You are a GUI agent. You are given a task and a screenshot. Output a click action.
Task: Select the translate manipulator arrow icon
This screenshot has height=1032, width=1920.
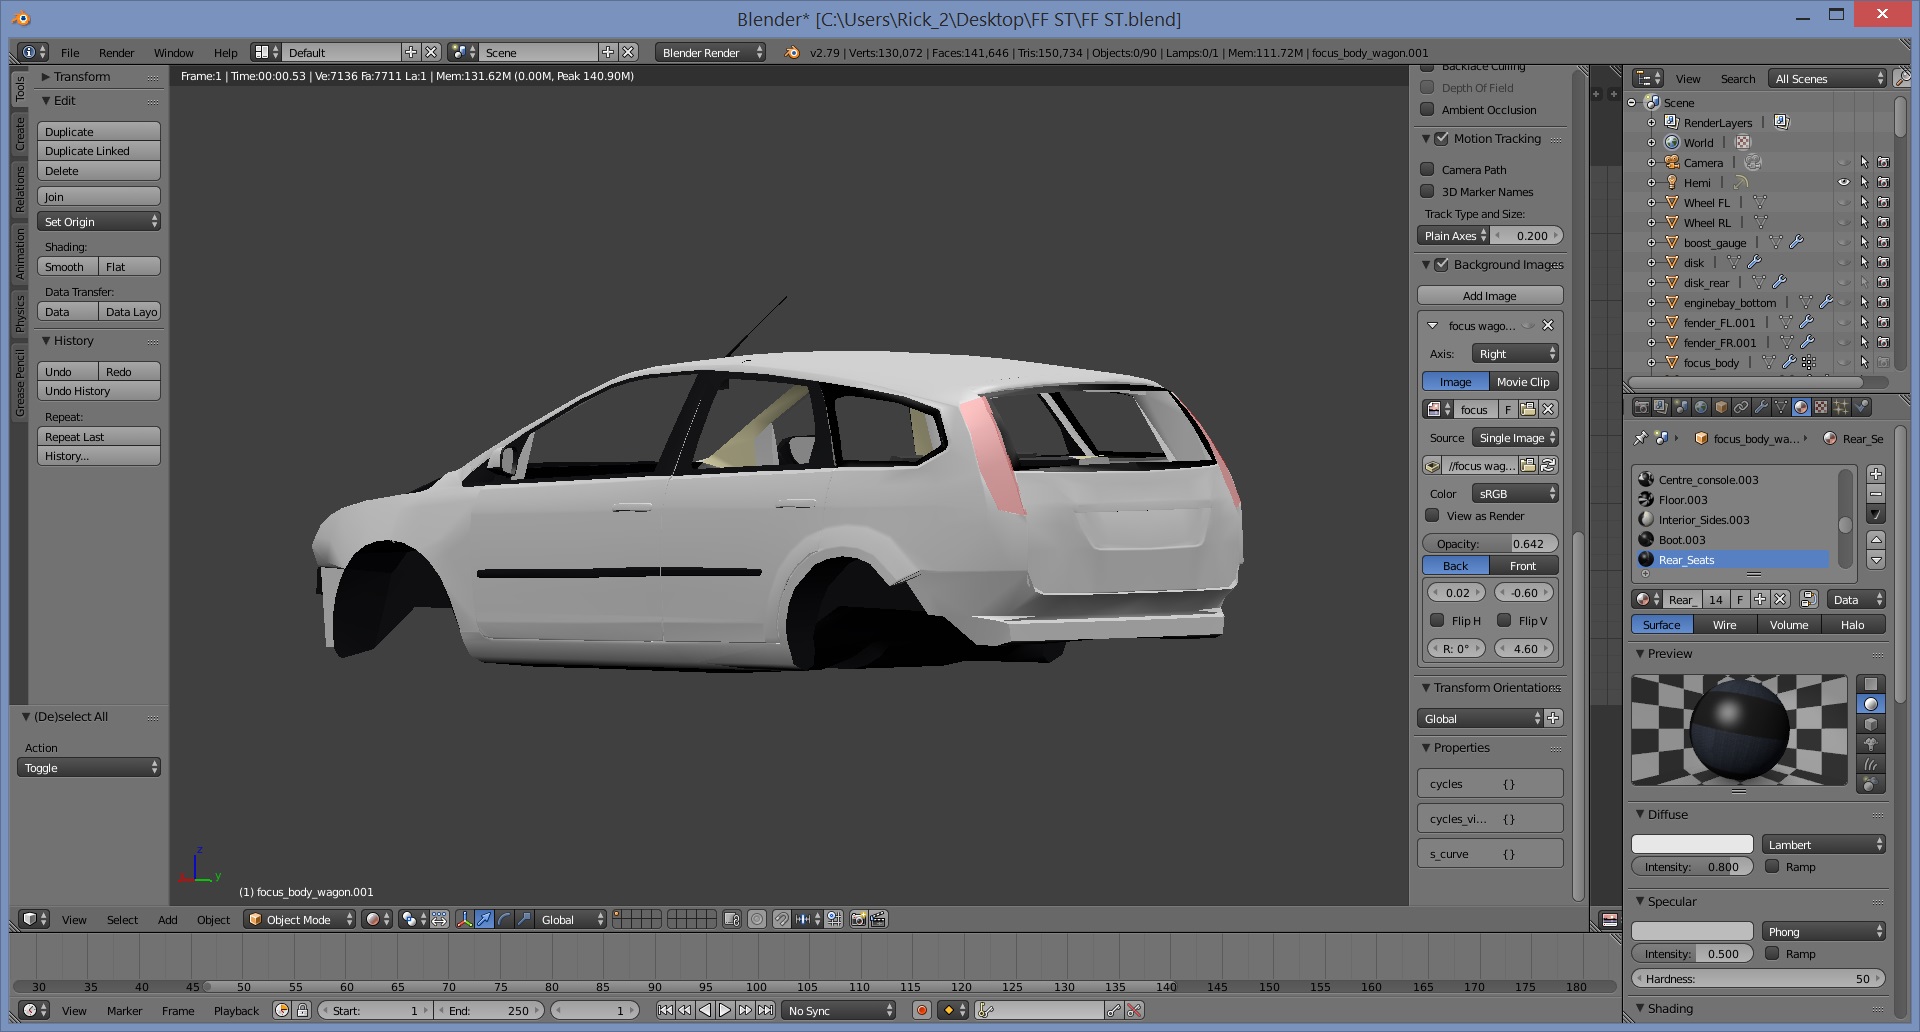484,919
